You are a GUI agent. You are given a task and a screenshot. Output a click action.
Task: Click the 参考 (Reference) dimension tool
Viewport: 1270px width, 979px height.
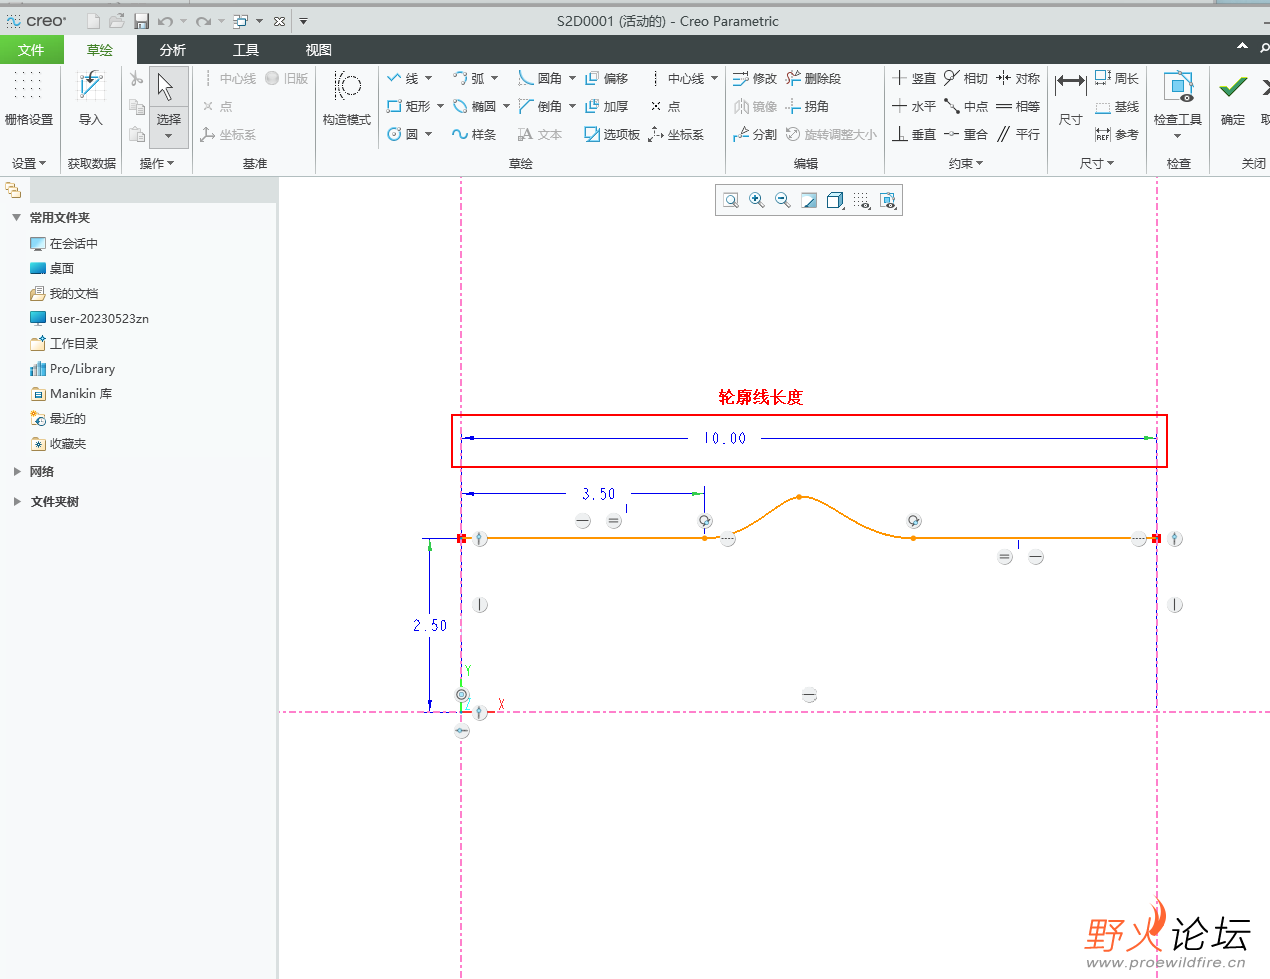point(1117,134)
